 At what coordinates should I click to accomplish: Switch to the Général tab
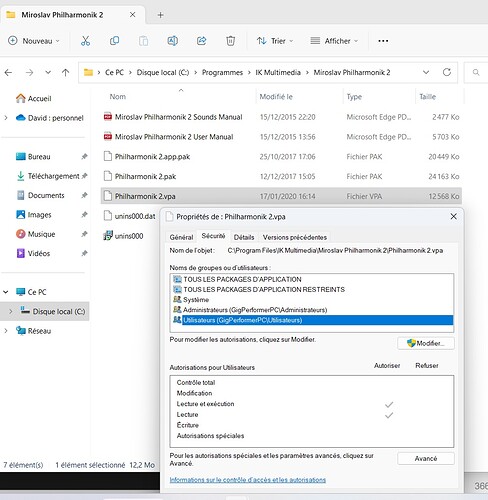point(181,237)
